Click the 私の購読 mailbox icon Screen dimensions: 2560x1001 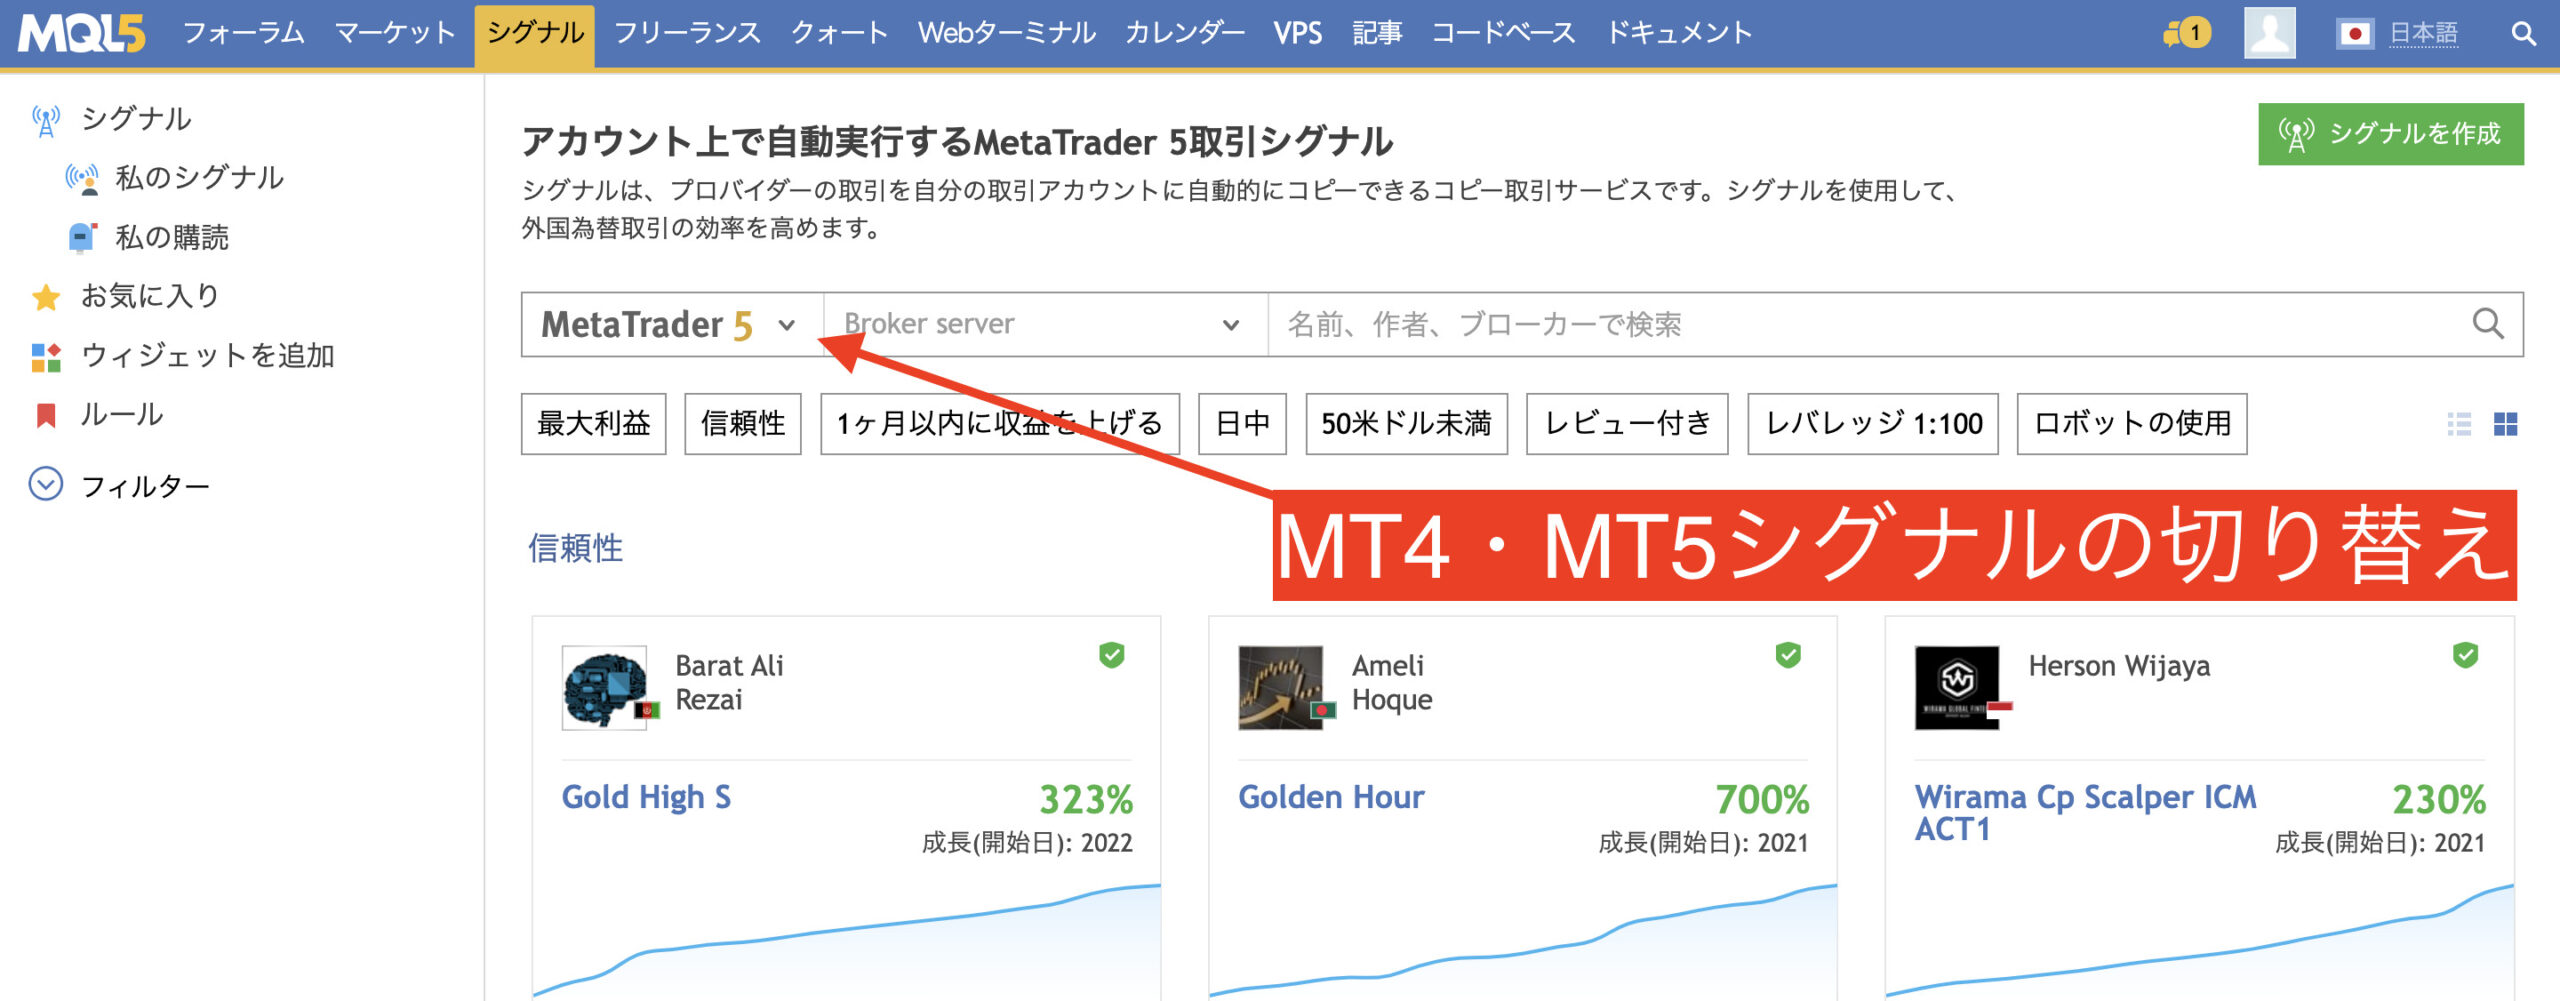click(82, 238)
